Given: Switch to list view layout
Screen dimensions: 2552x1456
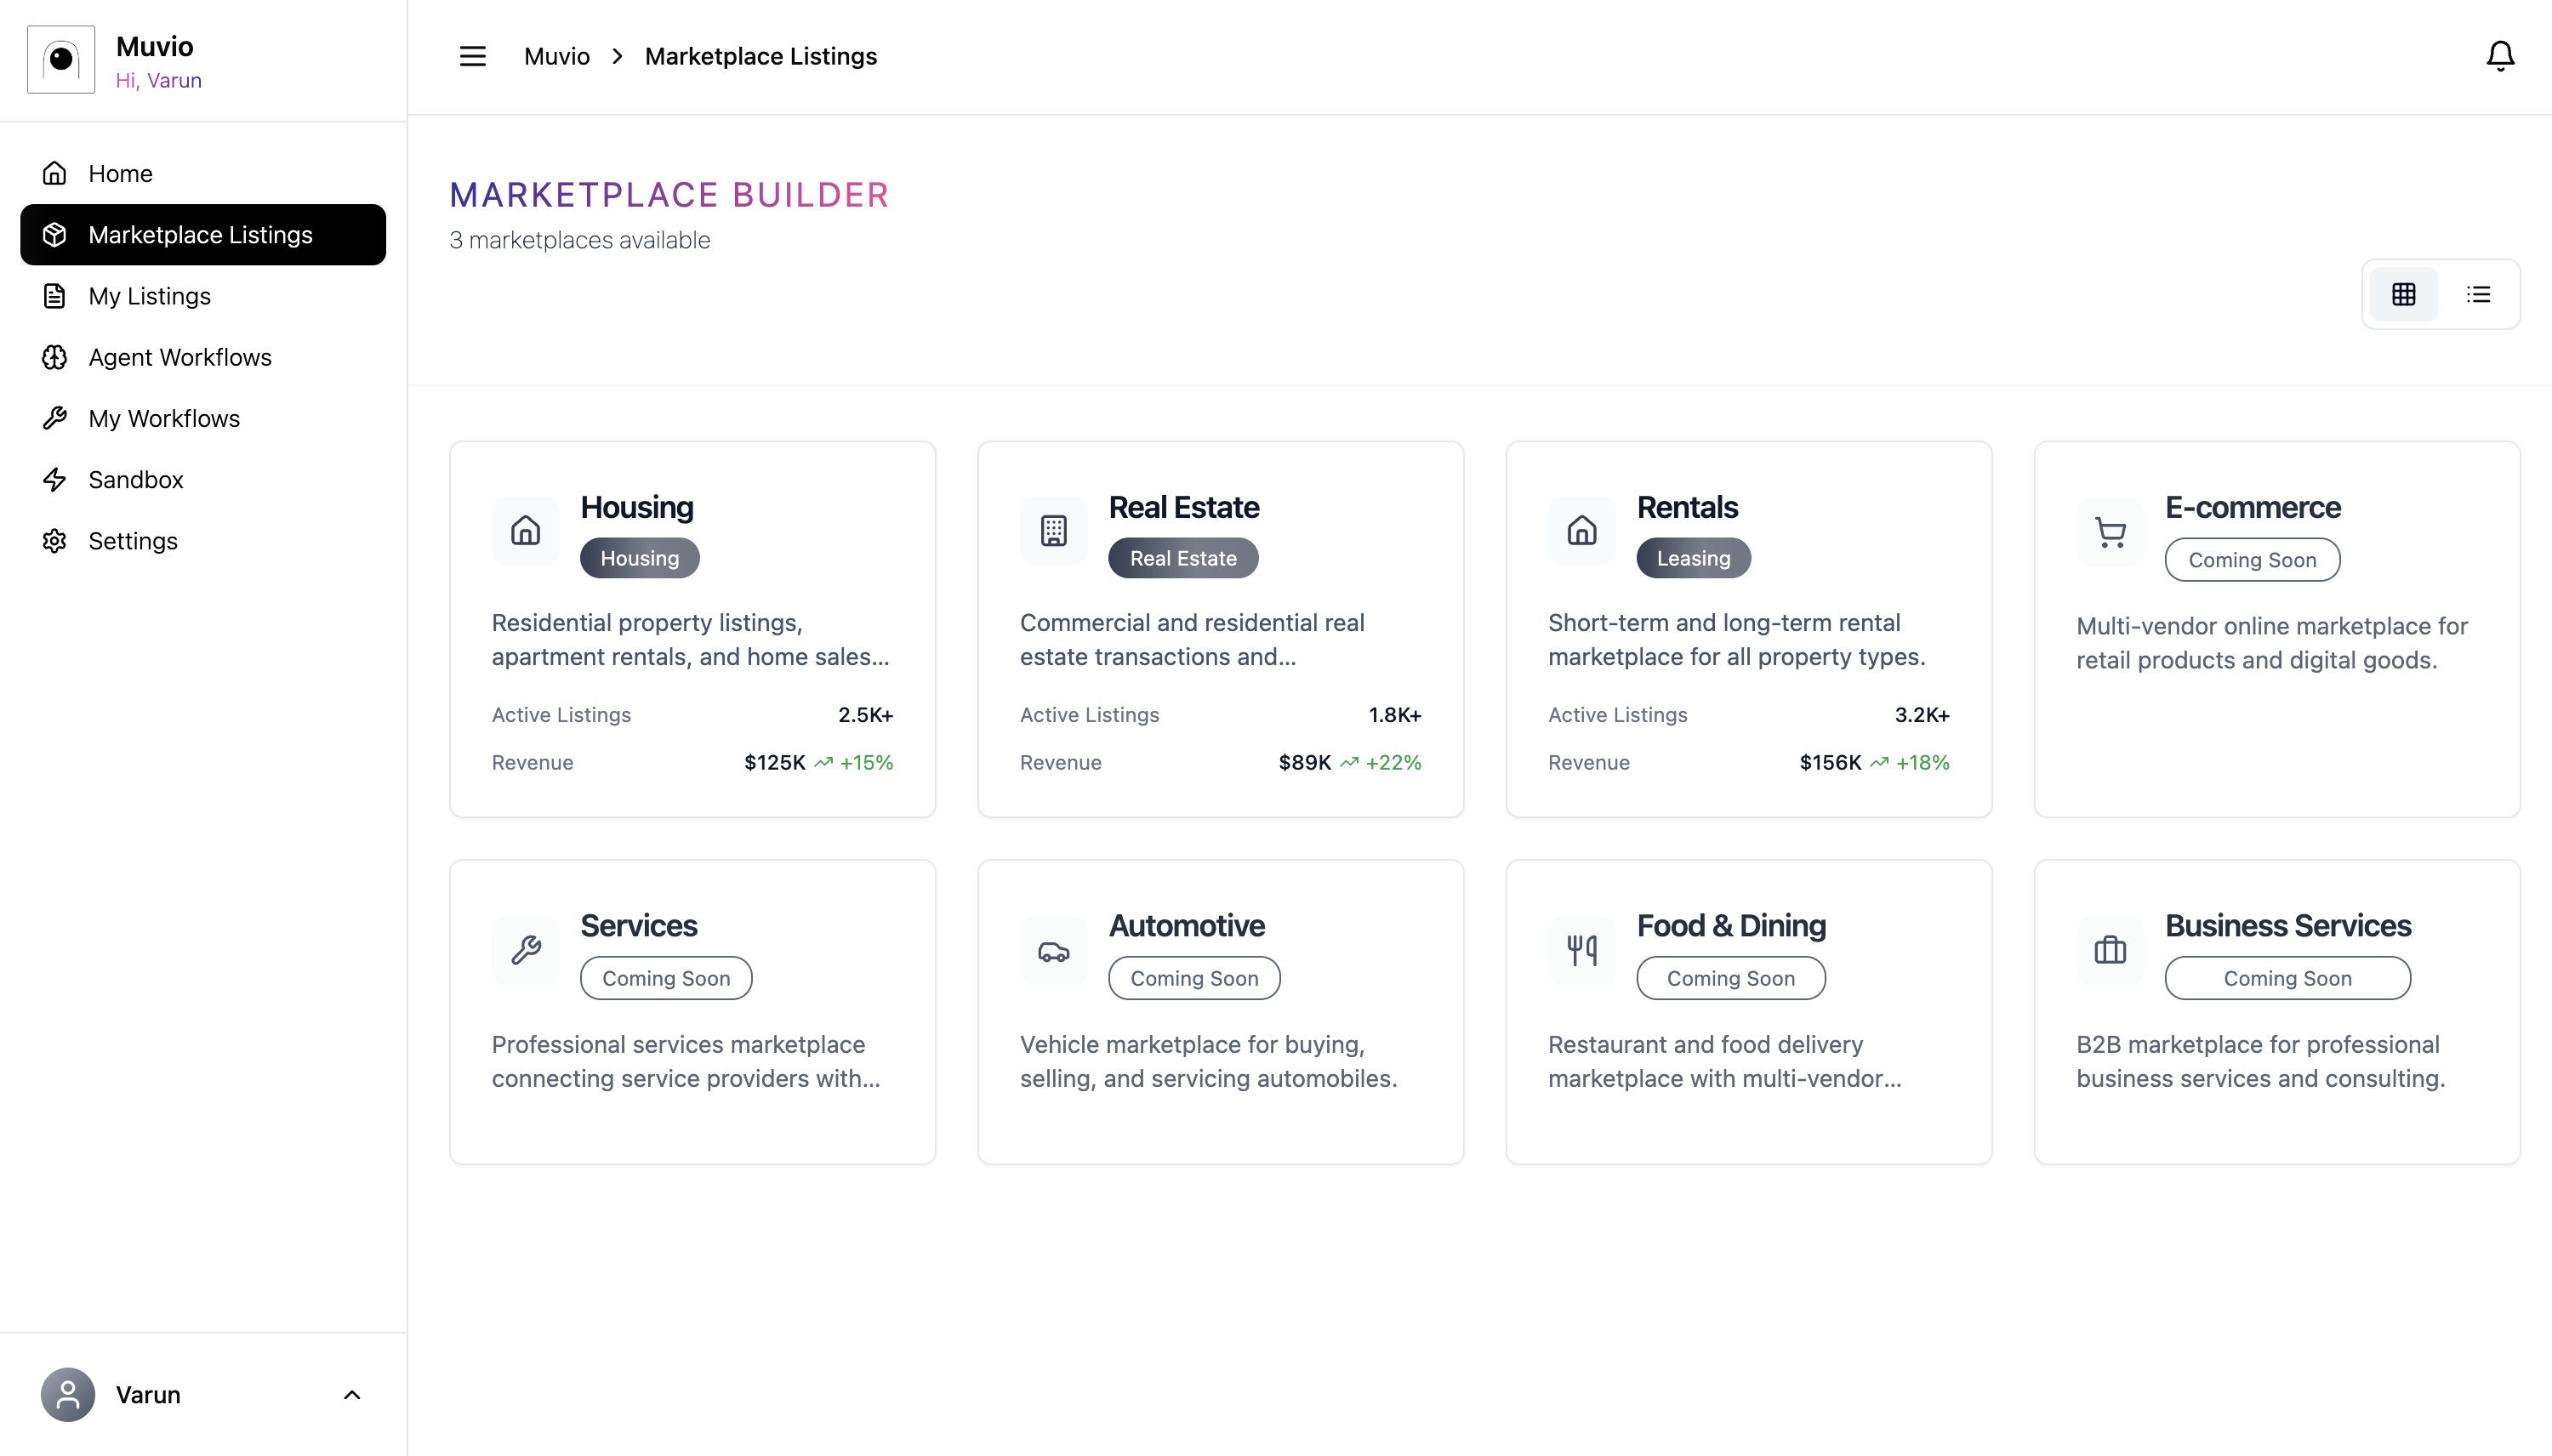Looking at the screenshot, I should point(2478,294).
